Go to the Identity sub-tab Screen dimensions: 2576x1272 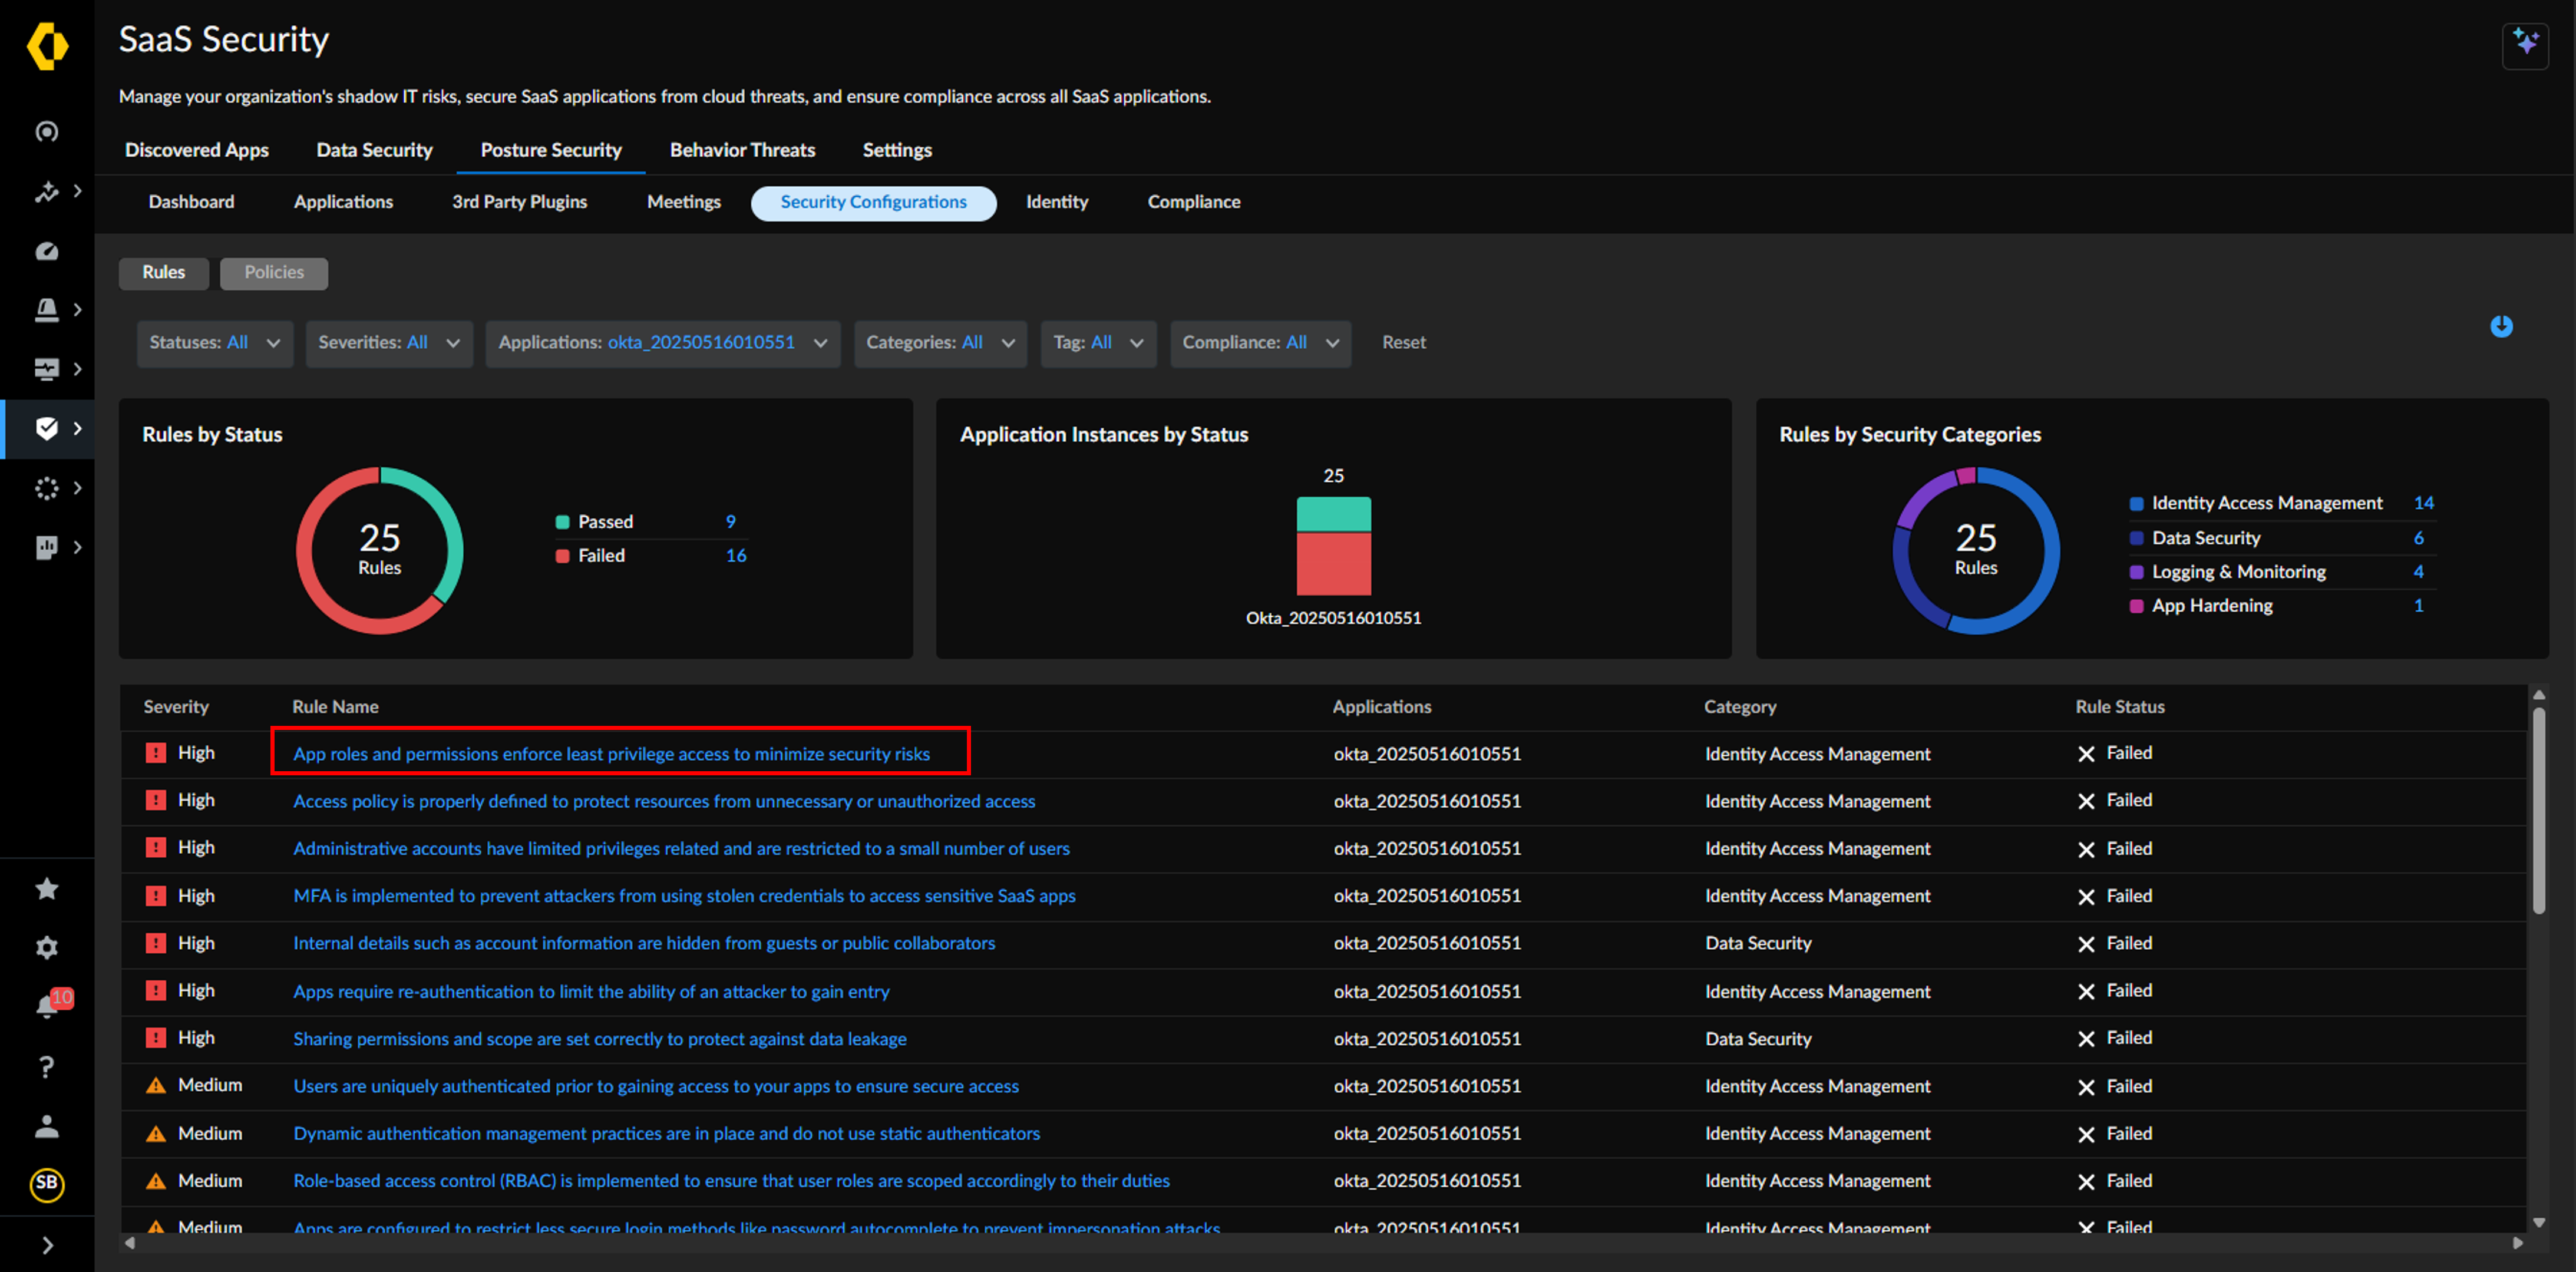[1057, 202]
